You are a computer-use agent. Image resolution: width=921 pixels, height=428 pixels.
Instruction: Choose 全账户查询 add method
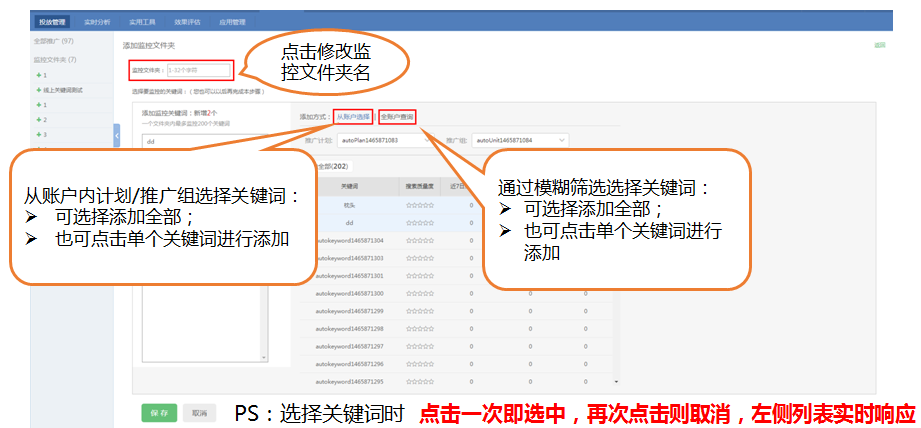[397, 117]
